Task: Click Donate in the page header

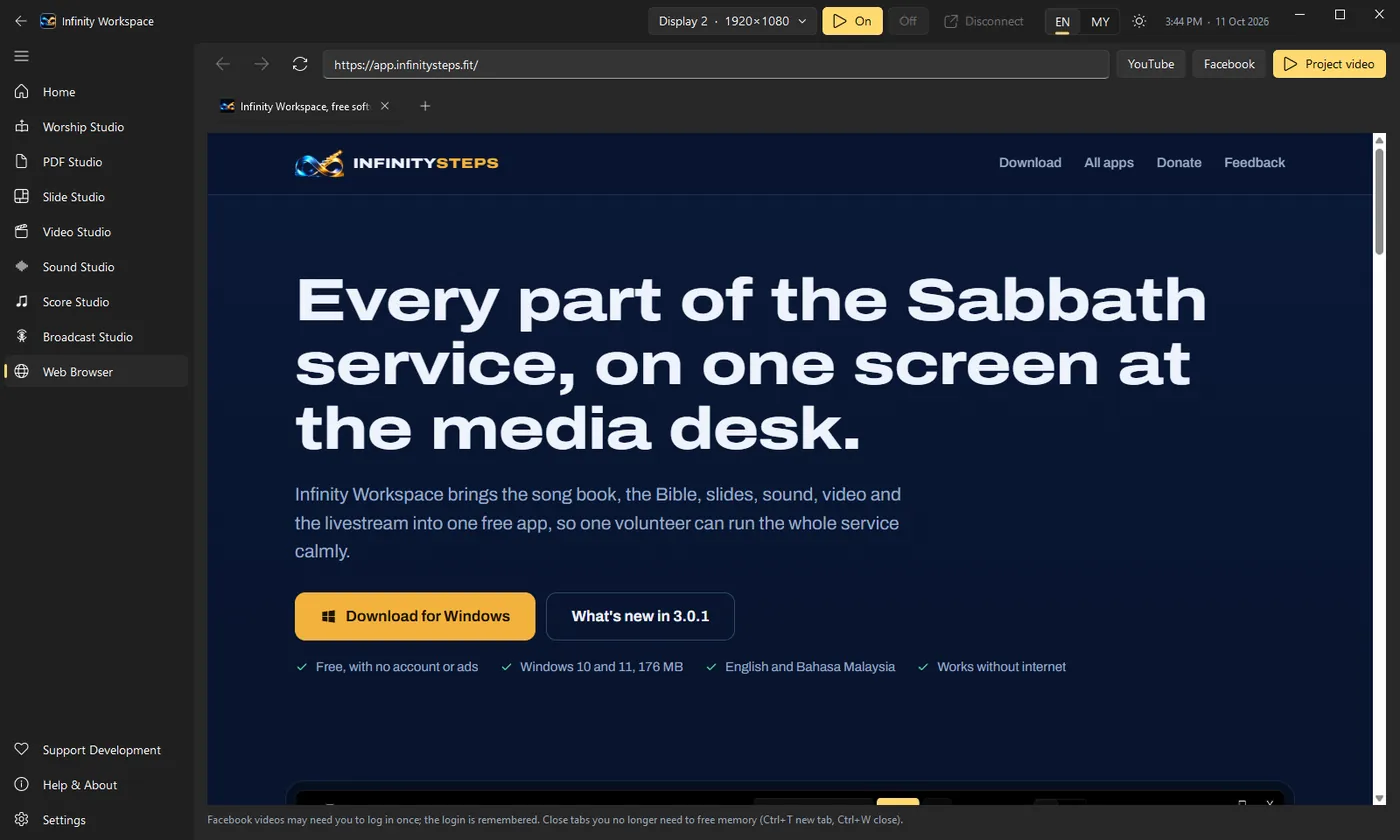Action: point(1179,162)
